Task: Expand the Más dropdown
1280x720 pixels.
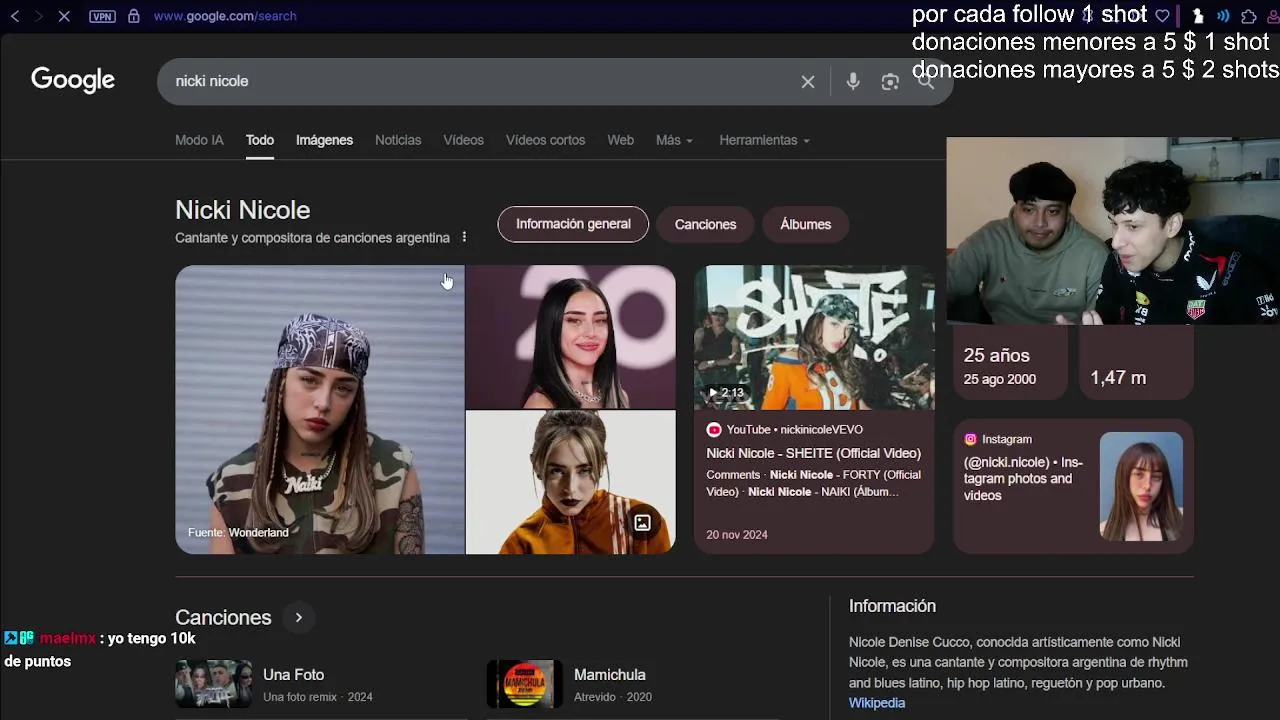Action: [674, 140]
